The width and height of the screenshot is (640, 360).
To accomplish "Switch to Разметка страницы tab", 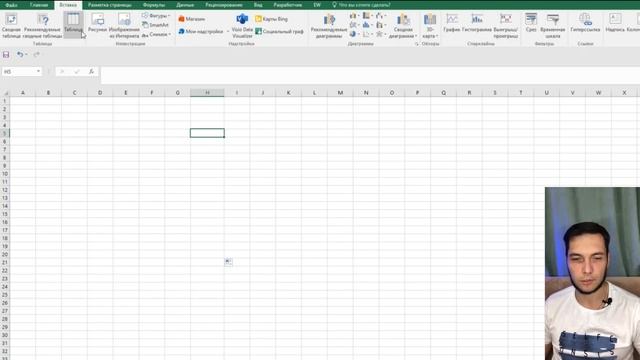I will [110, 5].
